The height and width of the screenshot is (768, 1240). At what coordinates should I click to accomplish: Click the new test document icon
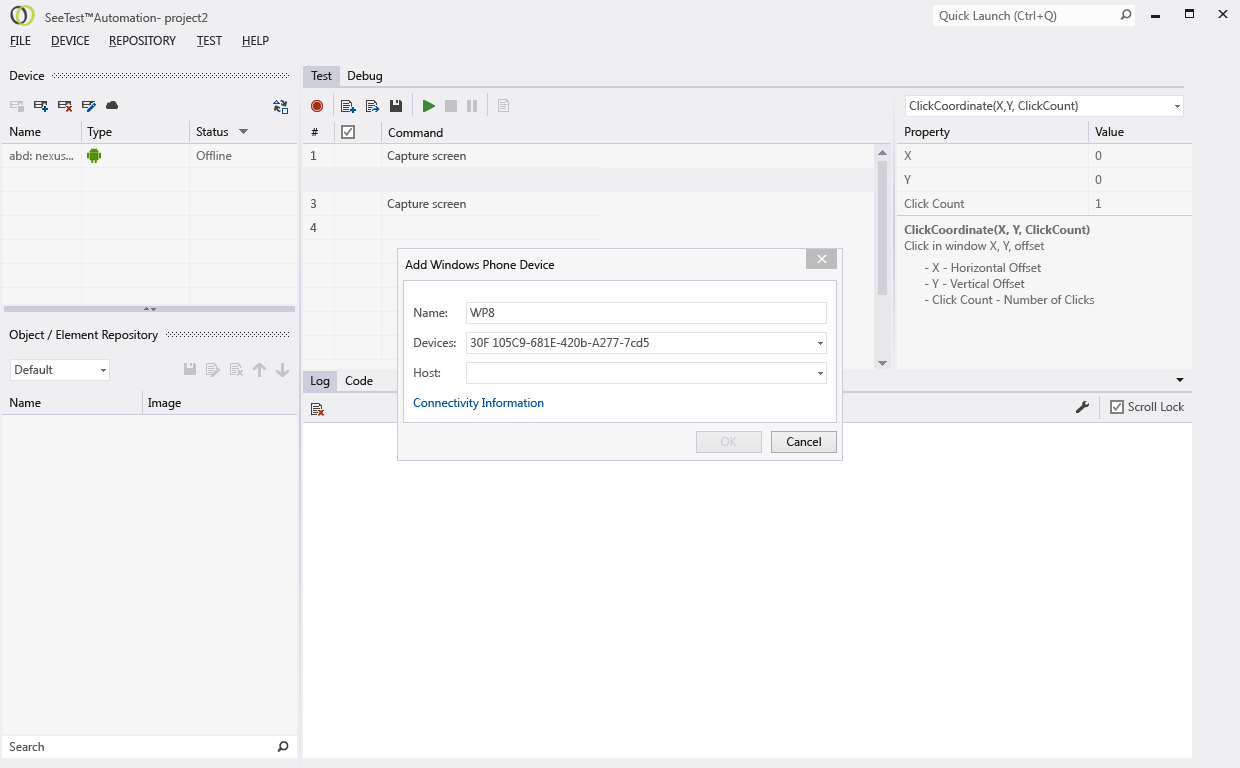348,106
